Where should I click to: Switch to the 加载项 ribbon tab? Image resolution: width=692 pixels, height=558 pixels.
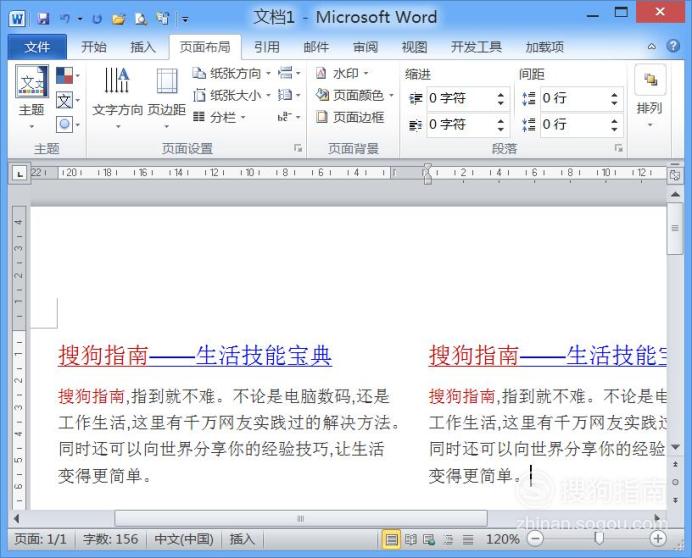(545, 47)
